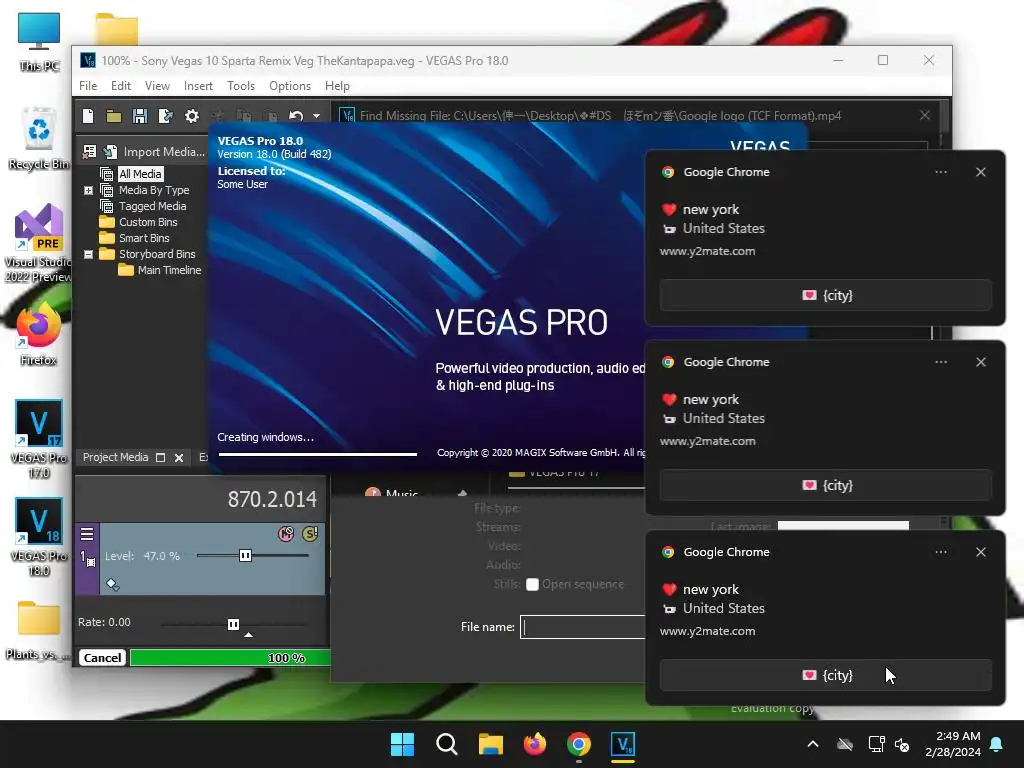Click the Copy toolbar icon

(x=244, y=116)
